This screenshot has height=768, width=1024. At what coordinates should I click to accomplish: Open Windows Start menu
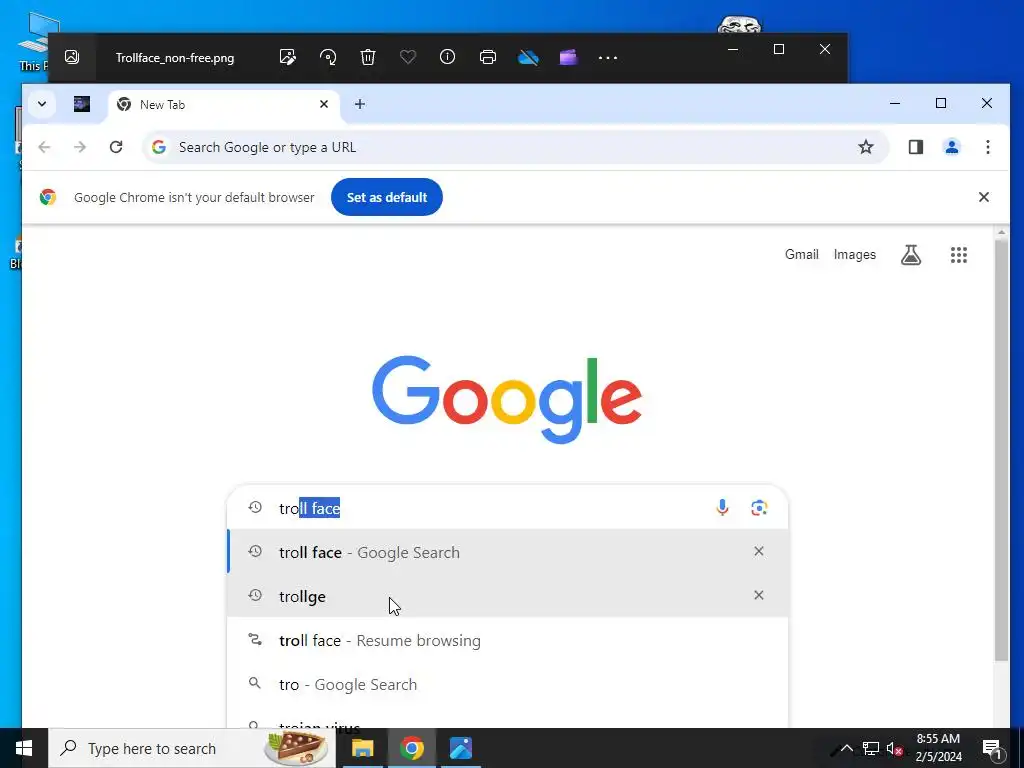click(x=24, y=748)
